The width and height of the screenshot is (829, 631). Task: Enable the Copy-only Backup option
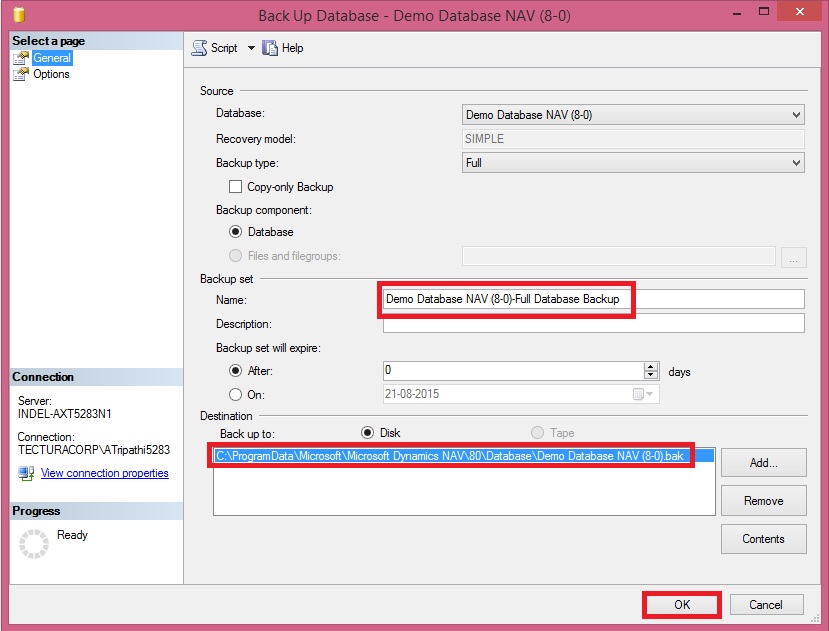235,186
